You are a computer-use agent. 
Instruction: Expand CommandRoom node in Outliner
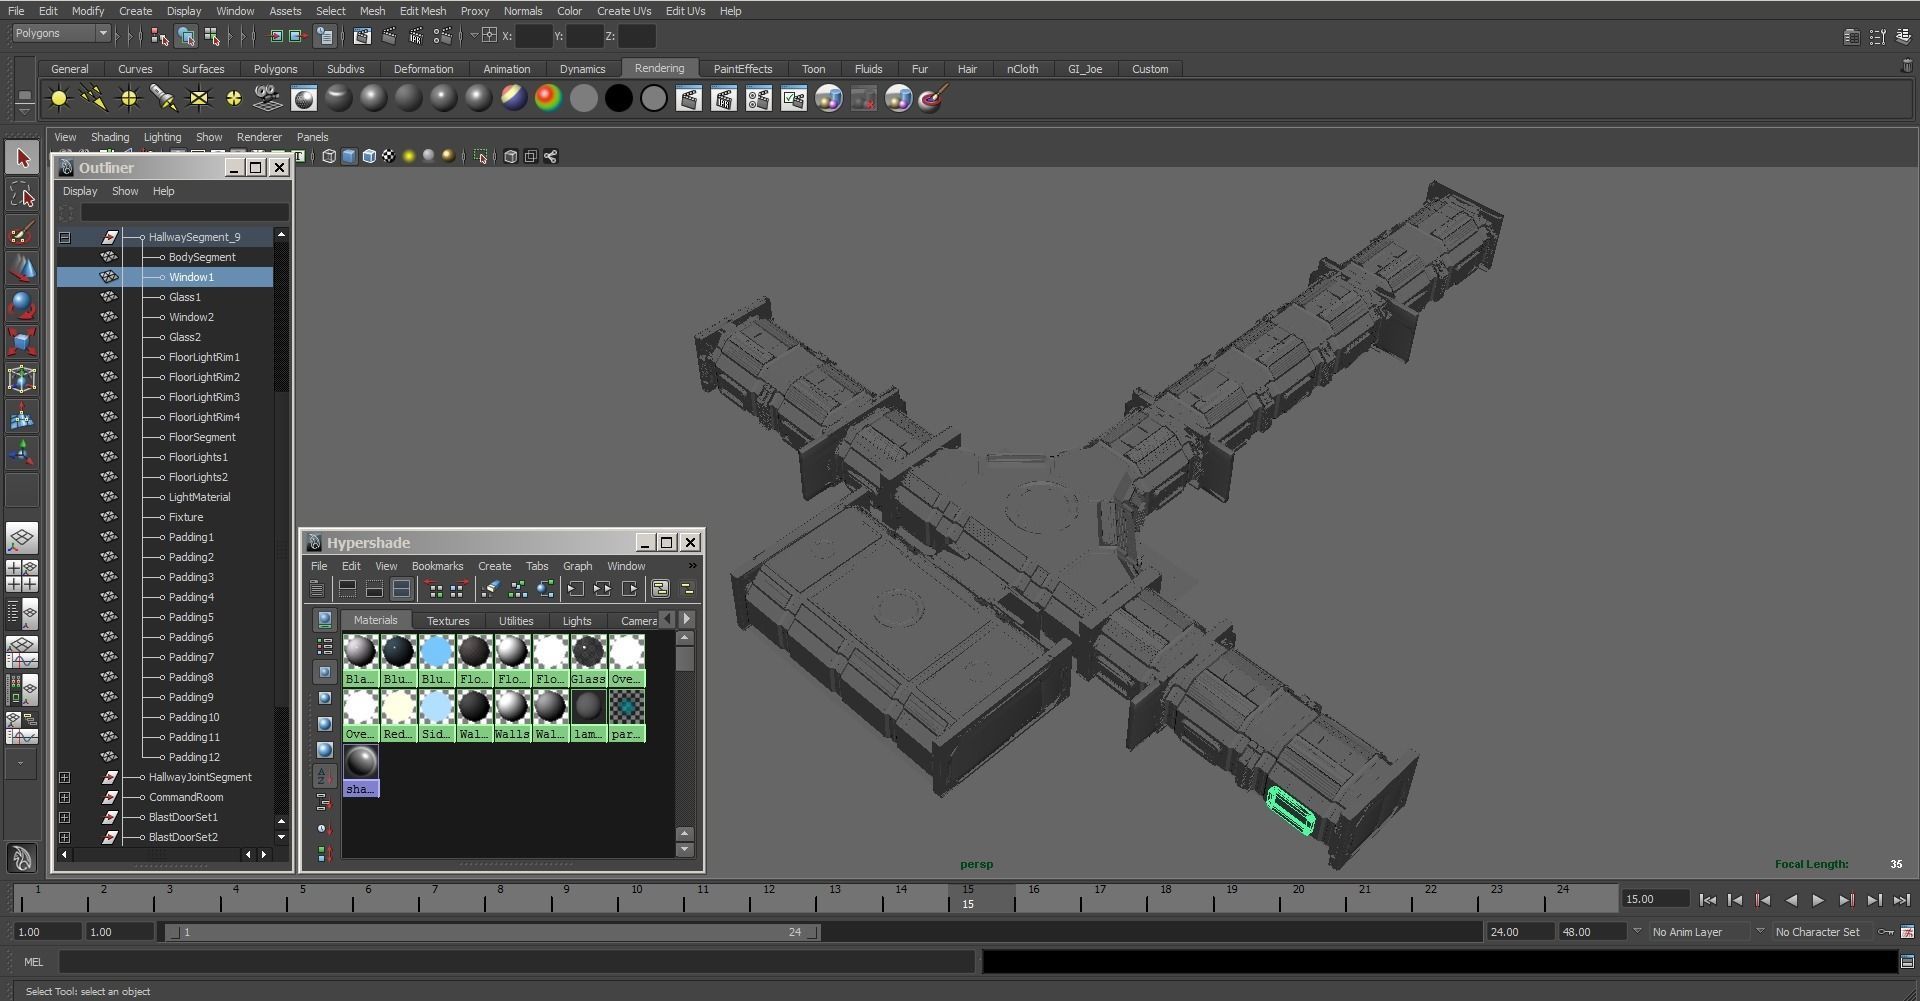pyautogui.click(x=65, y=797)
